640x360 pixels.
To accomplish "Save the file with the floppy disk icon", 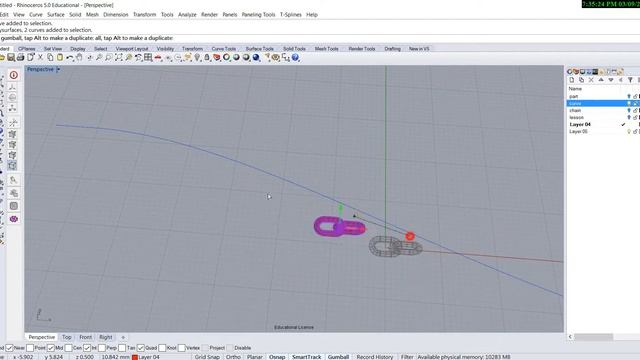I will pyautogui.click(x=11, y=58).
